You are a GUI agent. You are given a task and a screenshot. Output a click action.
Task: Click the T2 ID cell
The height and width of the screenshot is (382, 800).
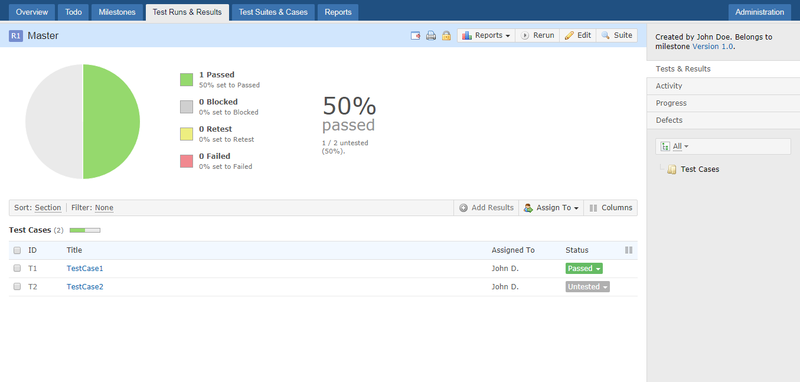coord(33,287)
